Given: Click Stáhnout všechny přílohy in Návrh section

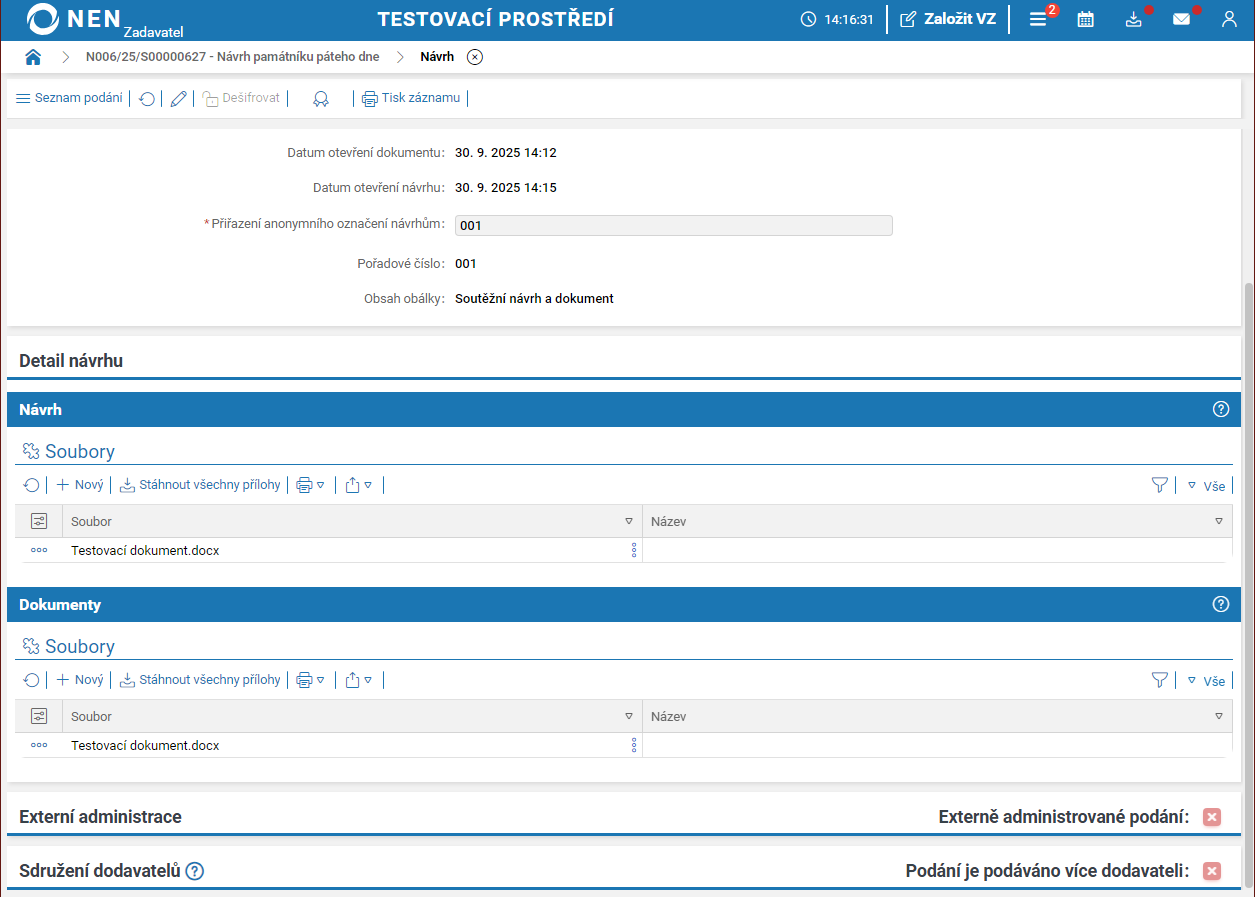Looking at the screenshot, I should pos(200,485).
